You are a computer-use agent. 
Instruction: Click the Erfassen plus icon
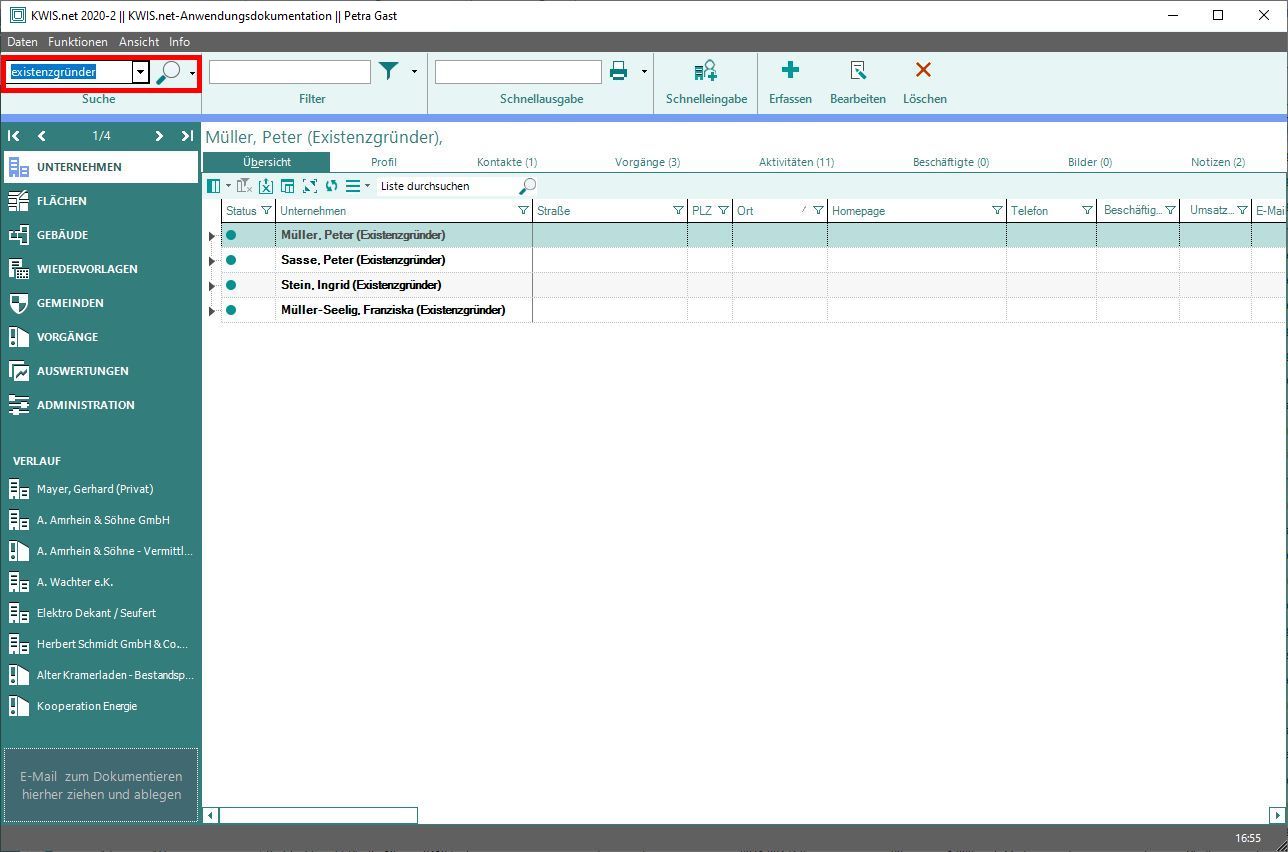coord(790,70)
